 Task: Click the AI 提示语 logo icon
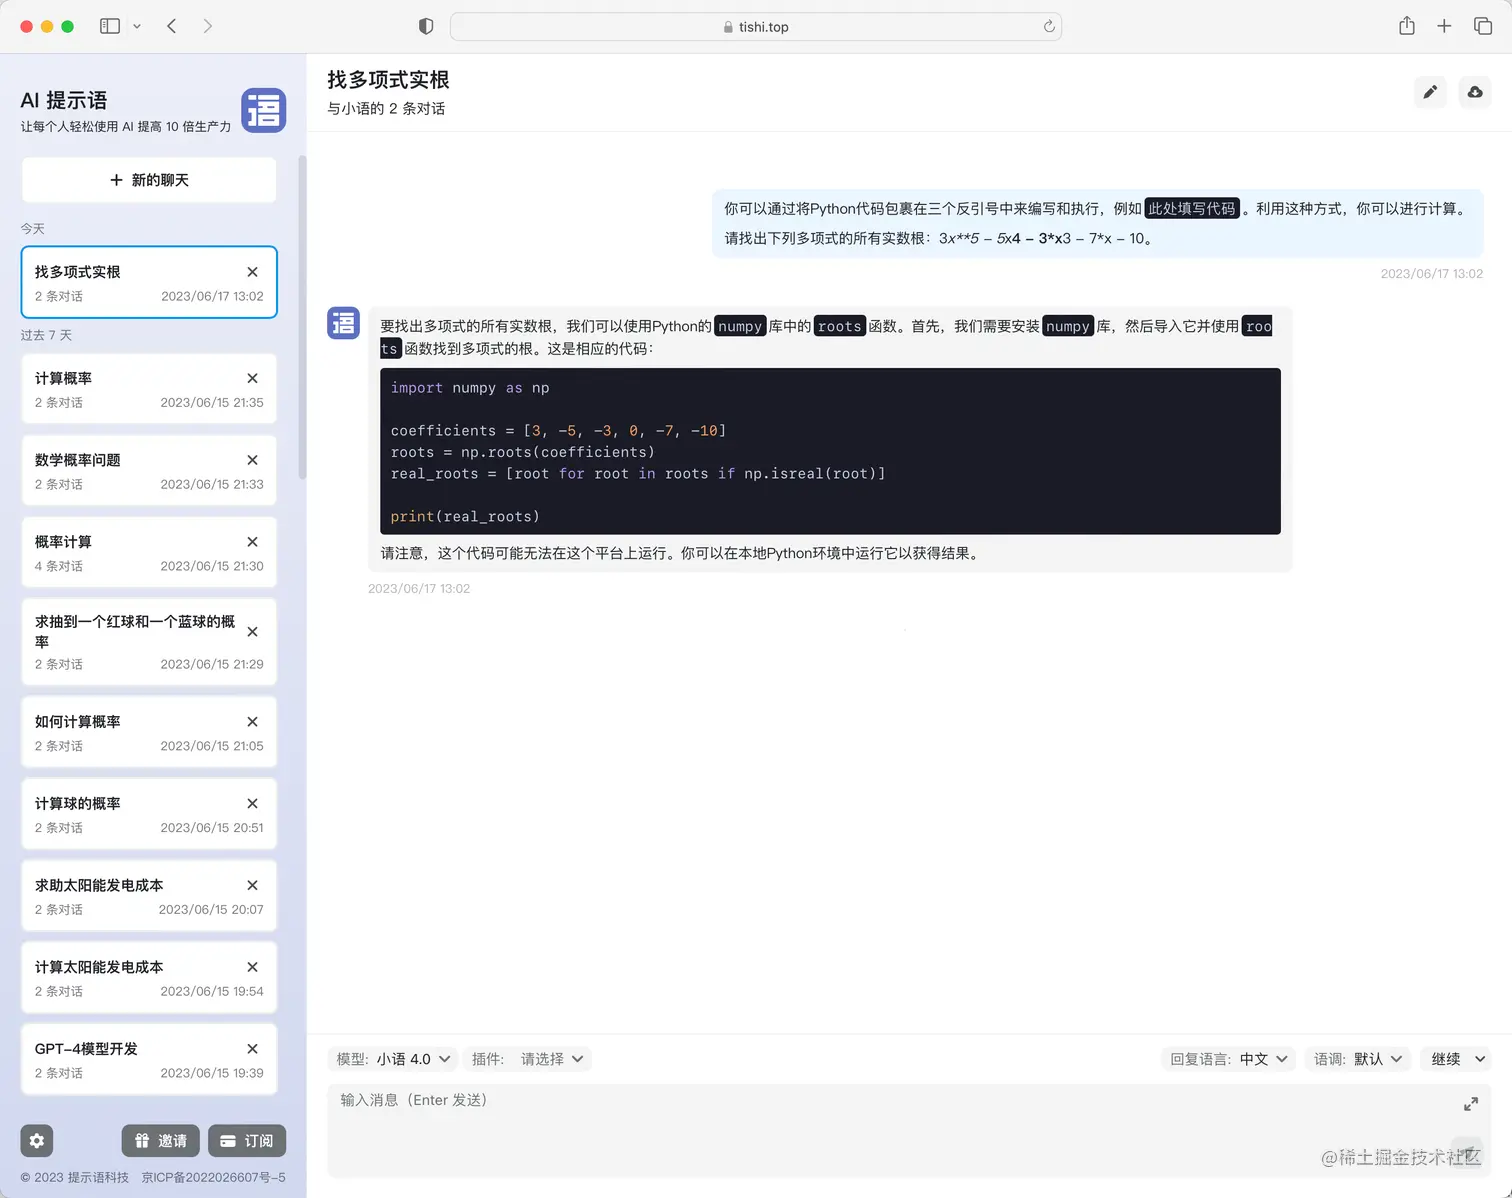(x=263, y=110)
